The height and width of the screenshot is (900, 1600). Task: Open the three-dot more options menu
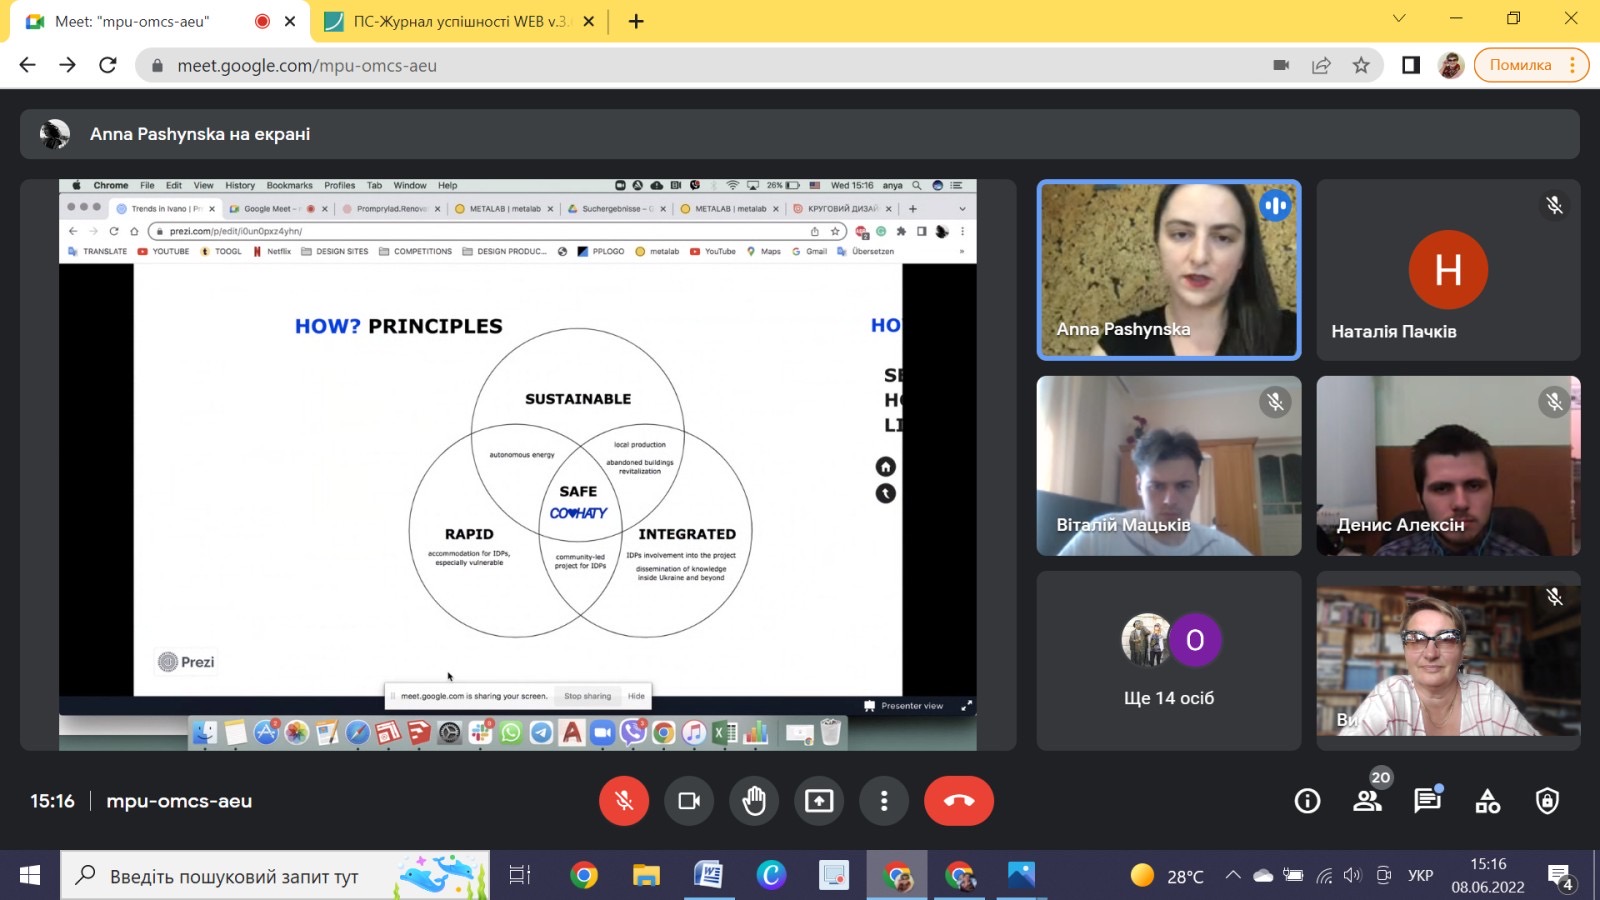[x=884, y=801]
